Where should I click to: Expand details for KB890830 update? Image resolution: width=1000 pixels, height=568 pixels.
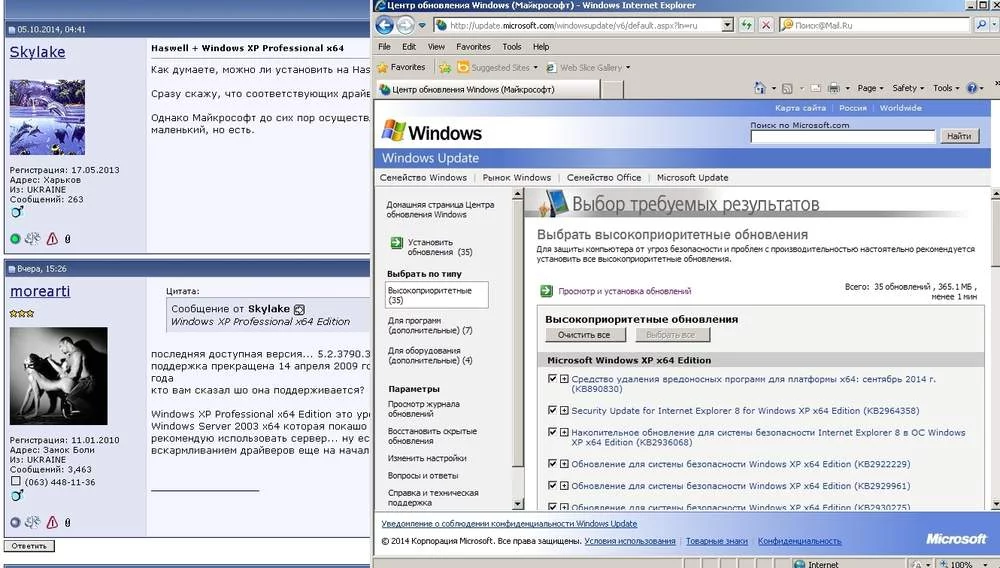click(x=564, y=379)
